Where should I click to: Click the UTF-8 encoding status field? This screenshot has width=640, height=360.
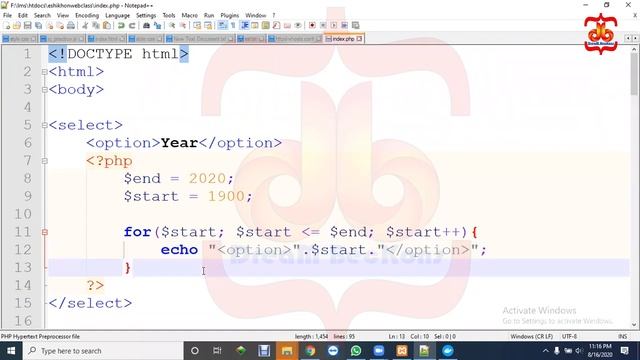(x=569, y=336)
